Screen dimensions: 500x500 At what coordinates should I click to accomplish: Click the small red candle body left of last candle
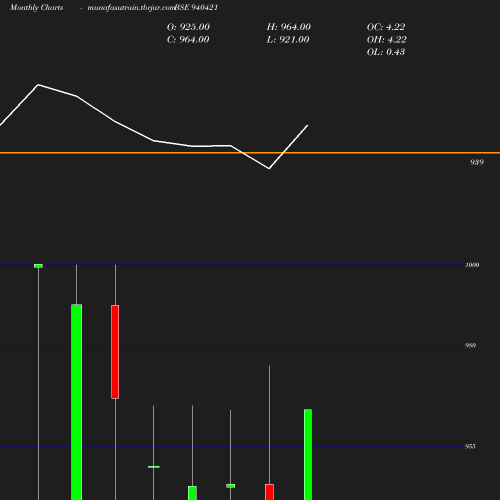coord(269,492)
